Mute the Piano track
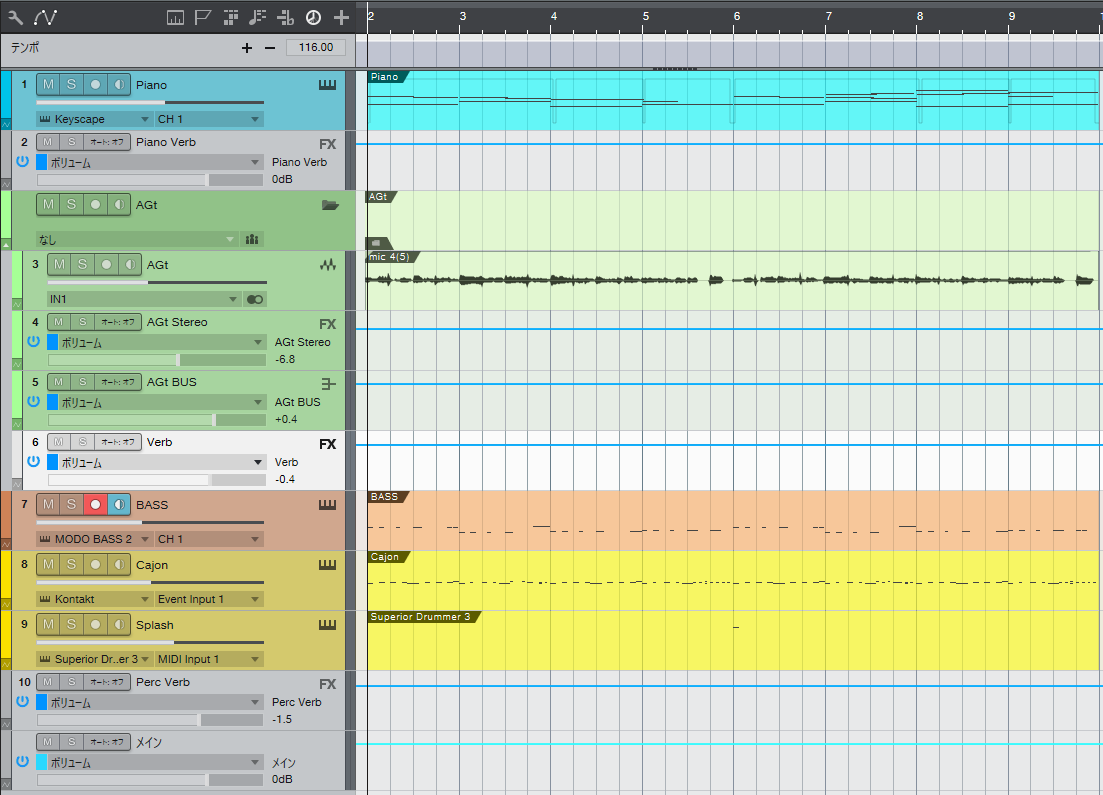The image size is (1103, 795). (x=48, y=84)
